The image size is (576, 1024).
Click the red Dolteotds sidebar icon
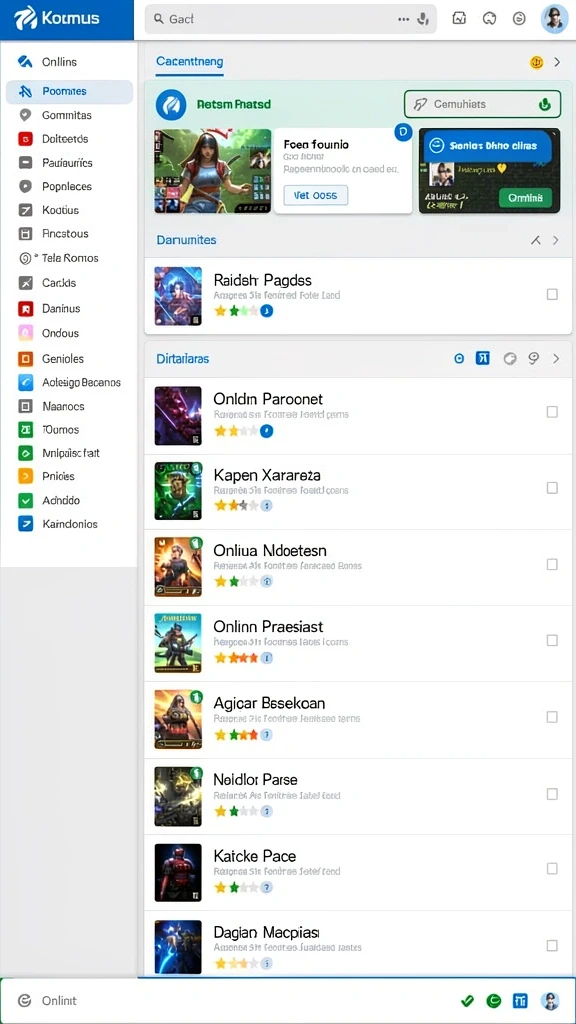coord(25,138)
